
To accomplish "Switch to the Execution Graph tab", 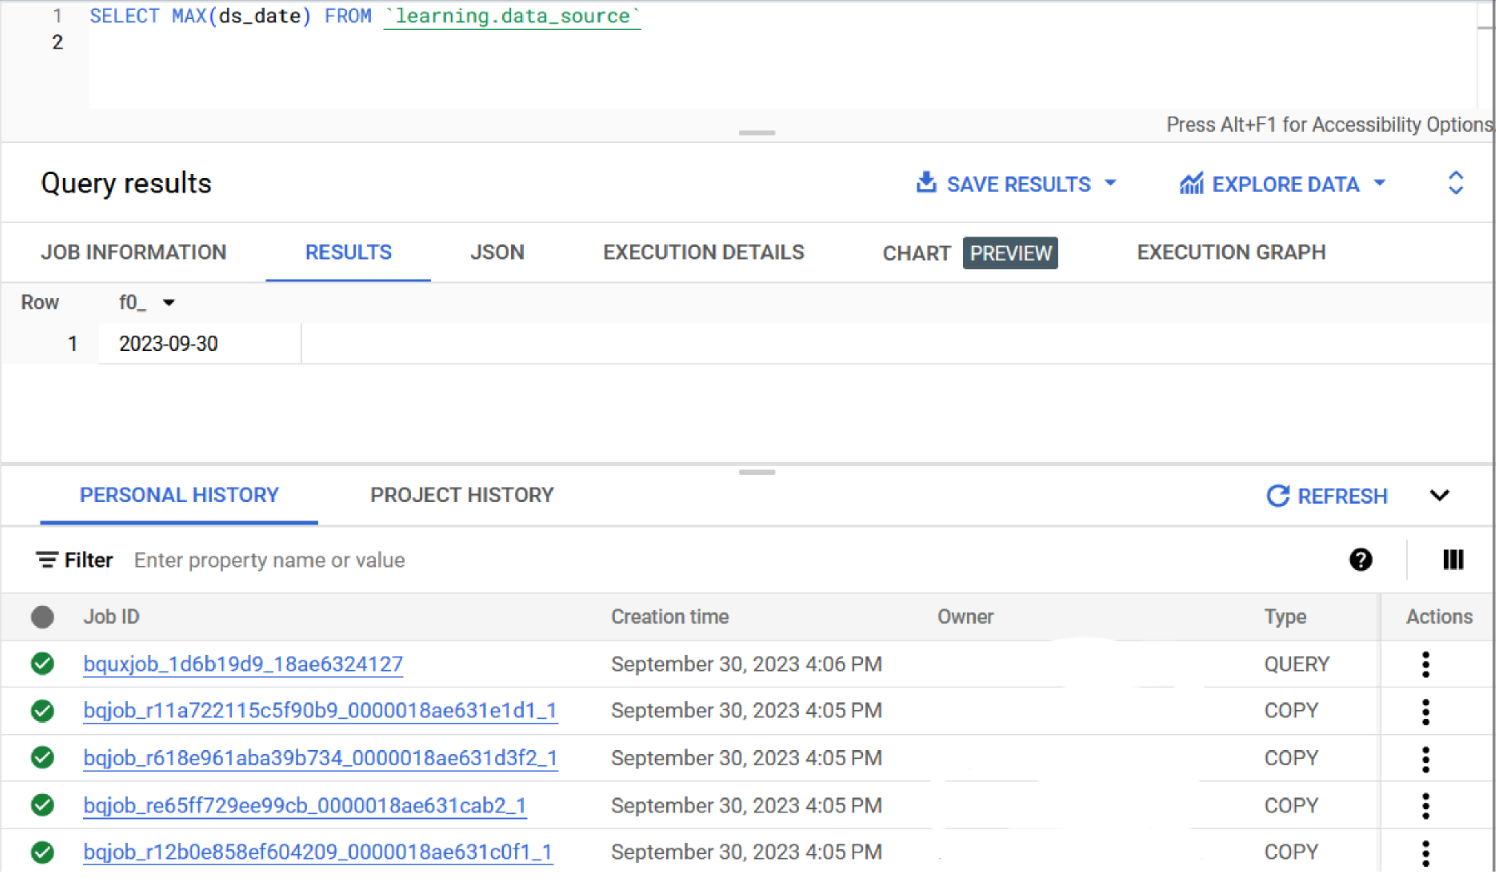I will coord(1231,252).
